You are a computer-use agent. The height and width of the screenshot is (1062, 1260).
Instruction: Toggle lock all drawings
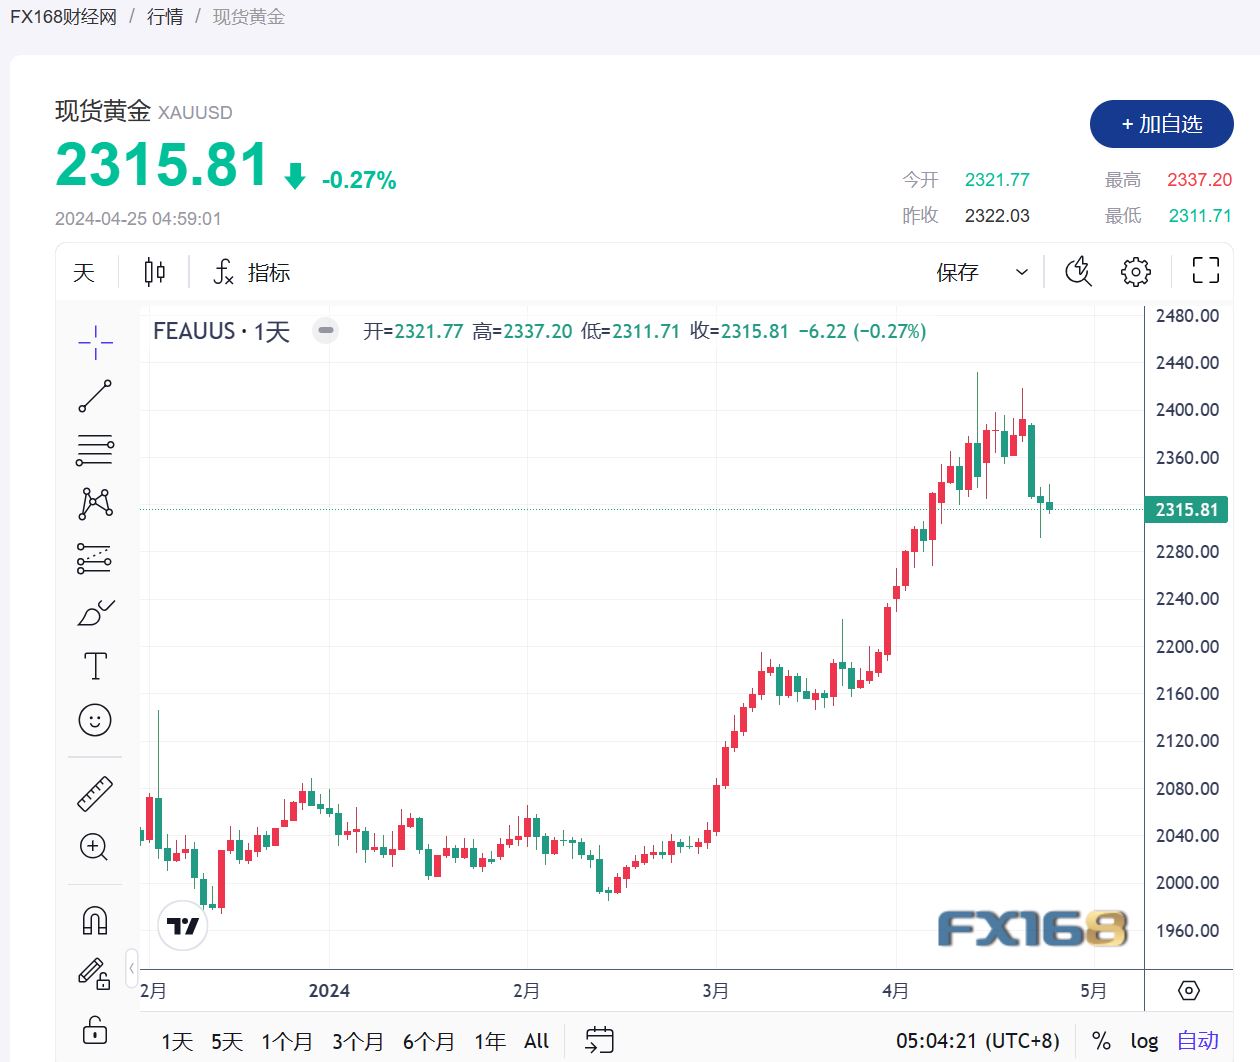pos(94,1030)
